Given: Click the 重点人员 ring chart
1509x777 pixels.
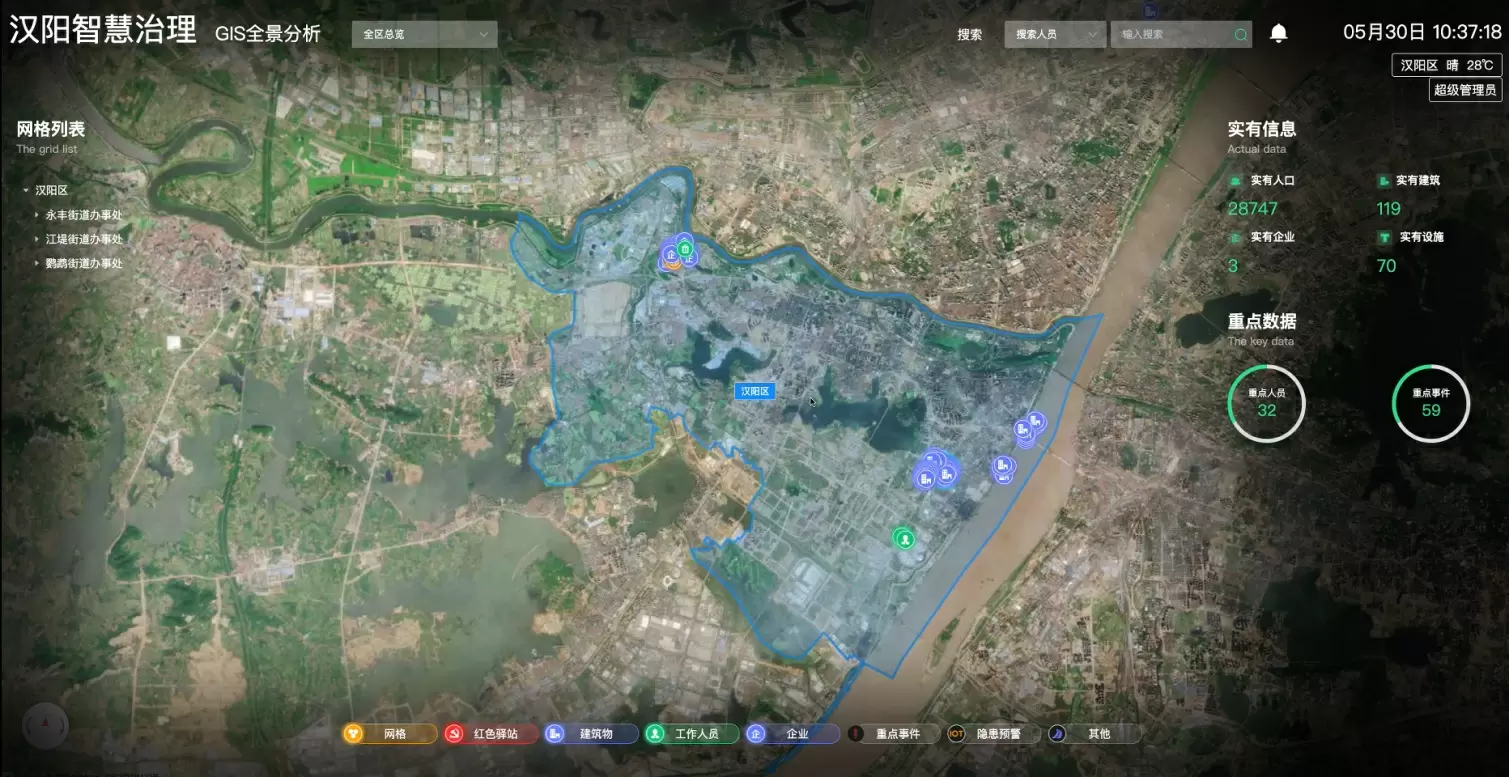Looking at the screenshot, I should (x=1266, y=403).
